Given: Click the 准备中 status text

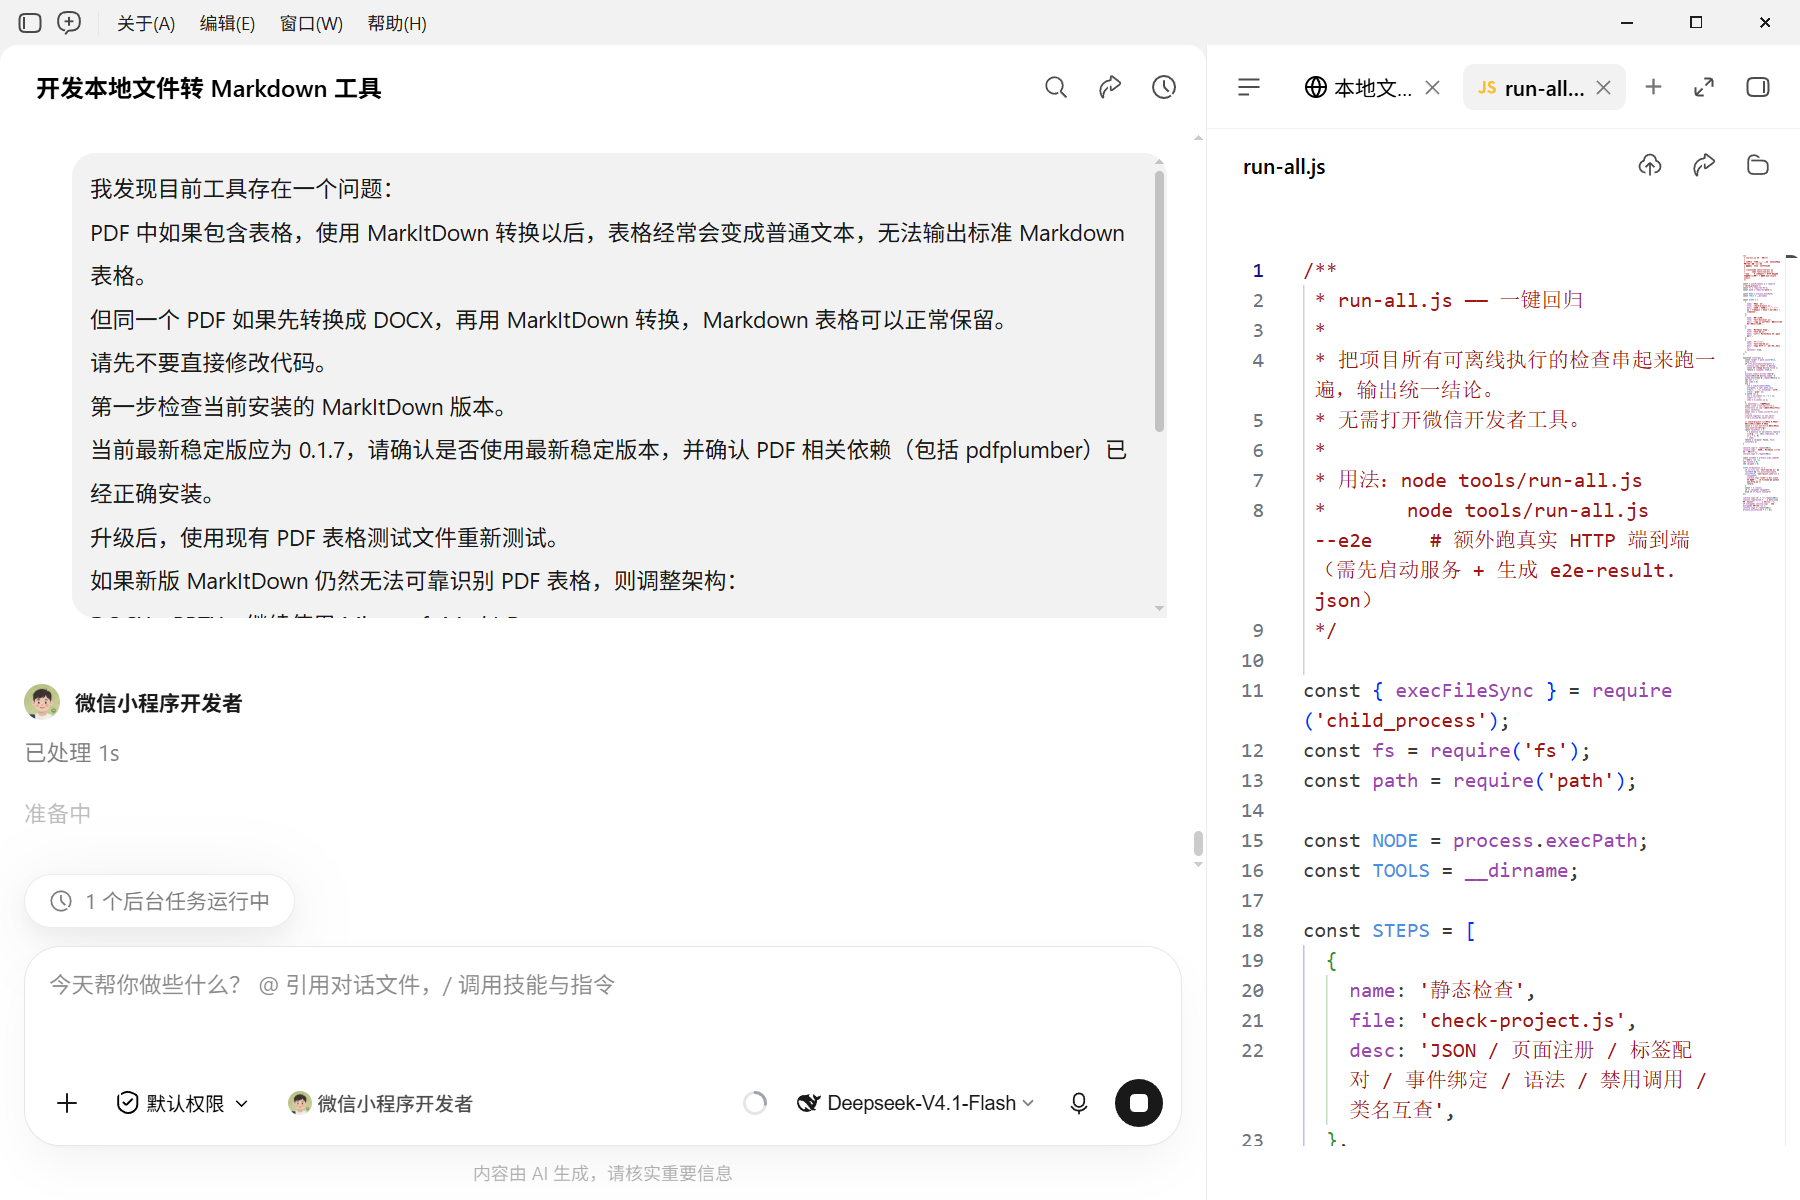Looking at the screenshot, I should coord(58,814).
